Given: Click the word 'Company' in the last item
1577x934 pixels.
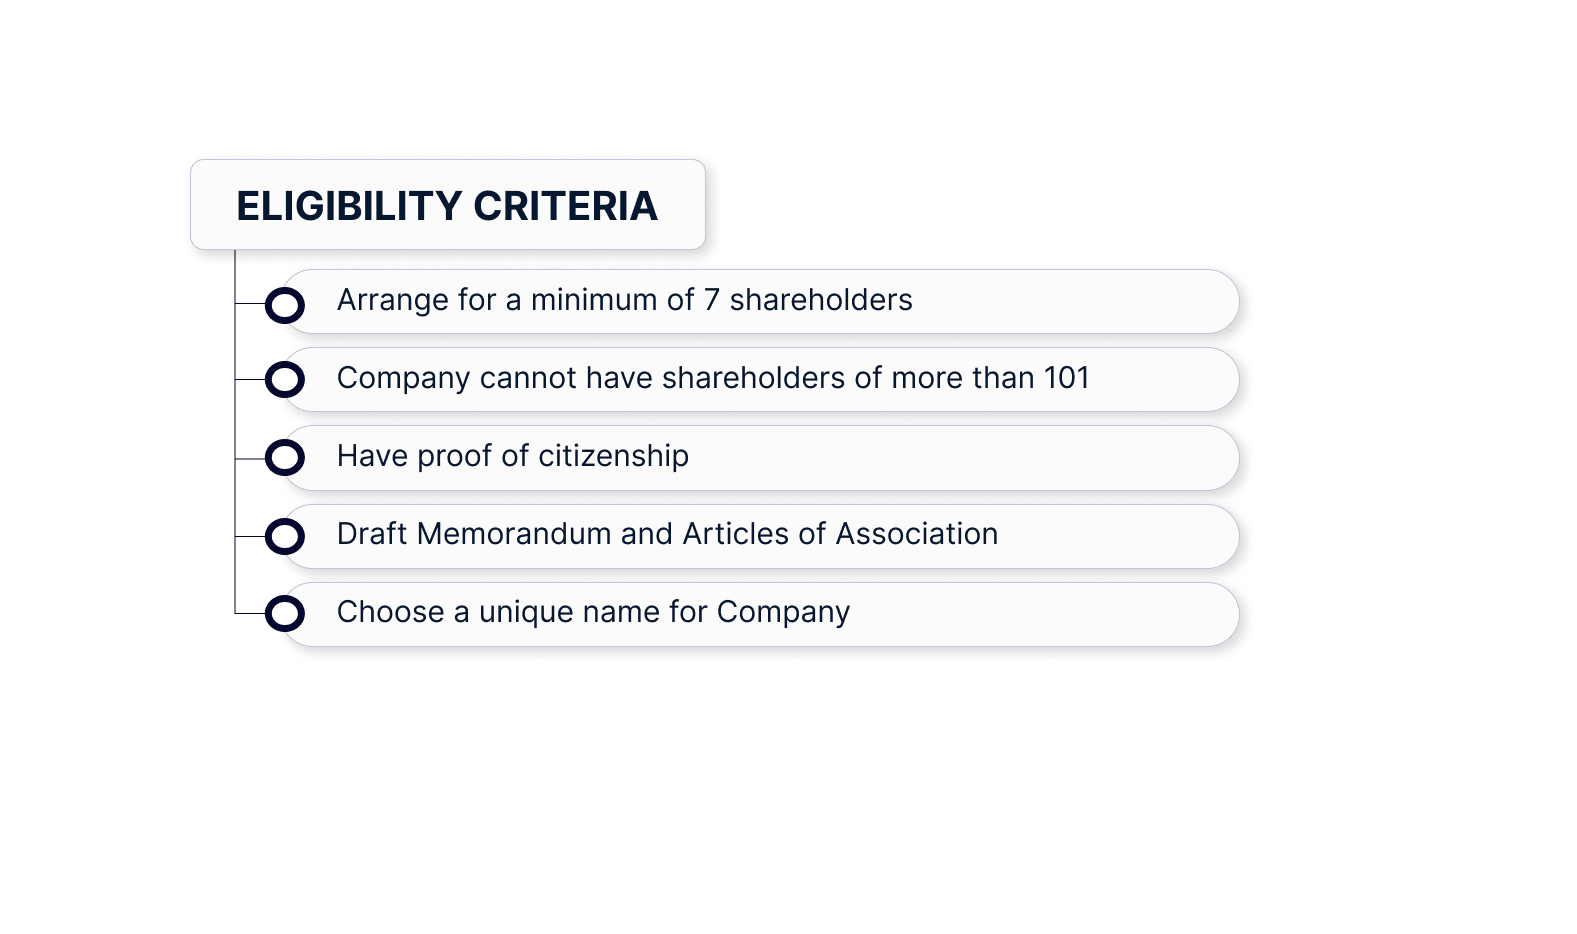Looking at the screenshot, I should (x=783, y=612).
